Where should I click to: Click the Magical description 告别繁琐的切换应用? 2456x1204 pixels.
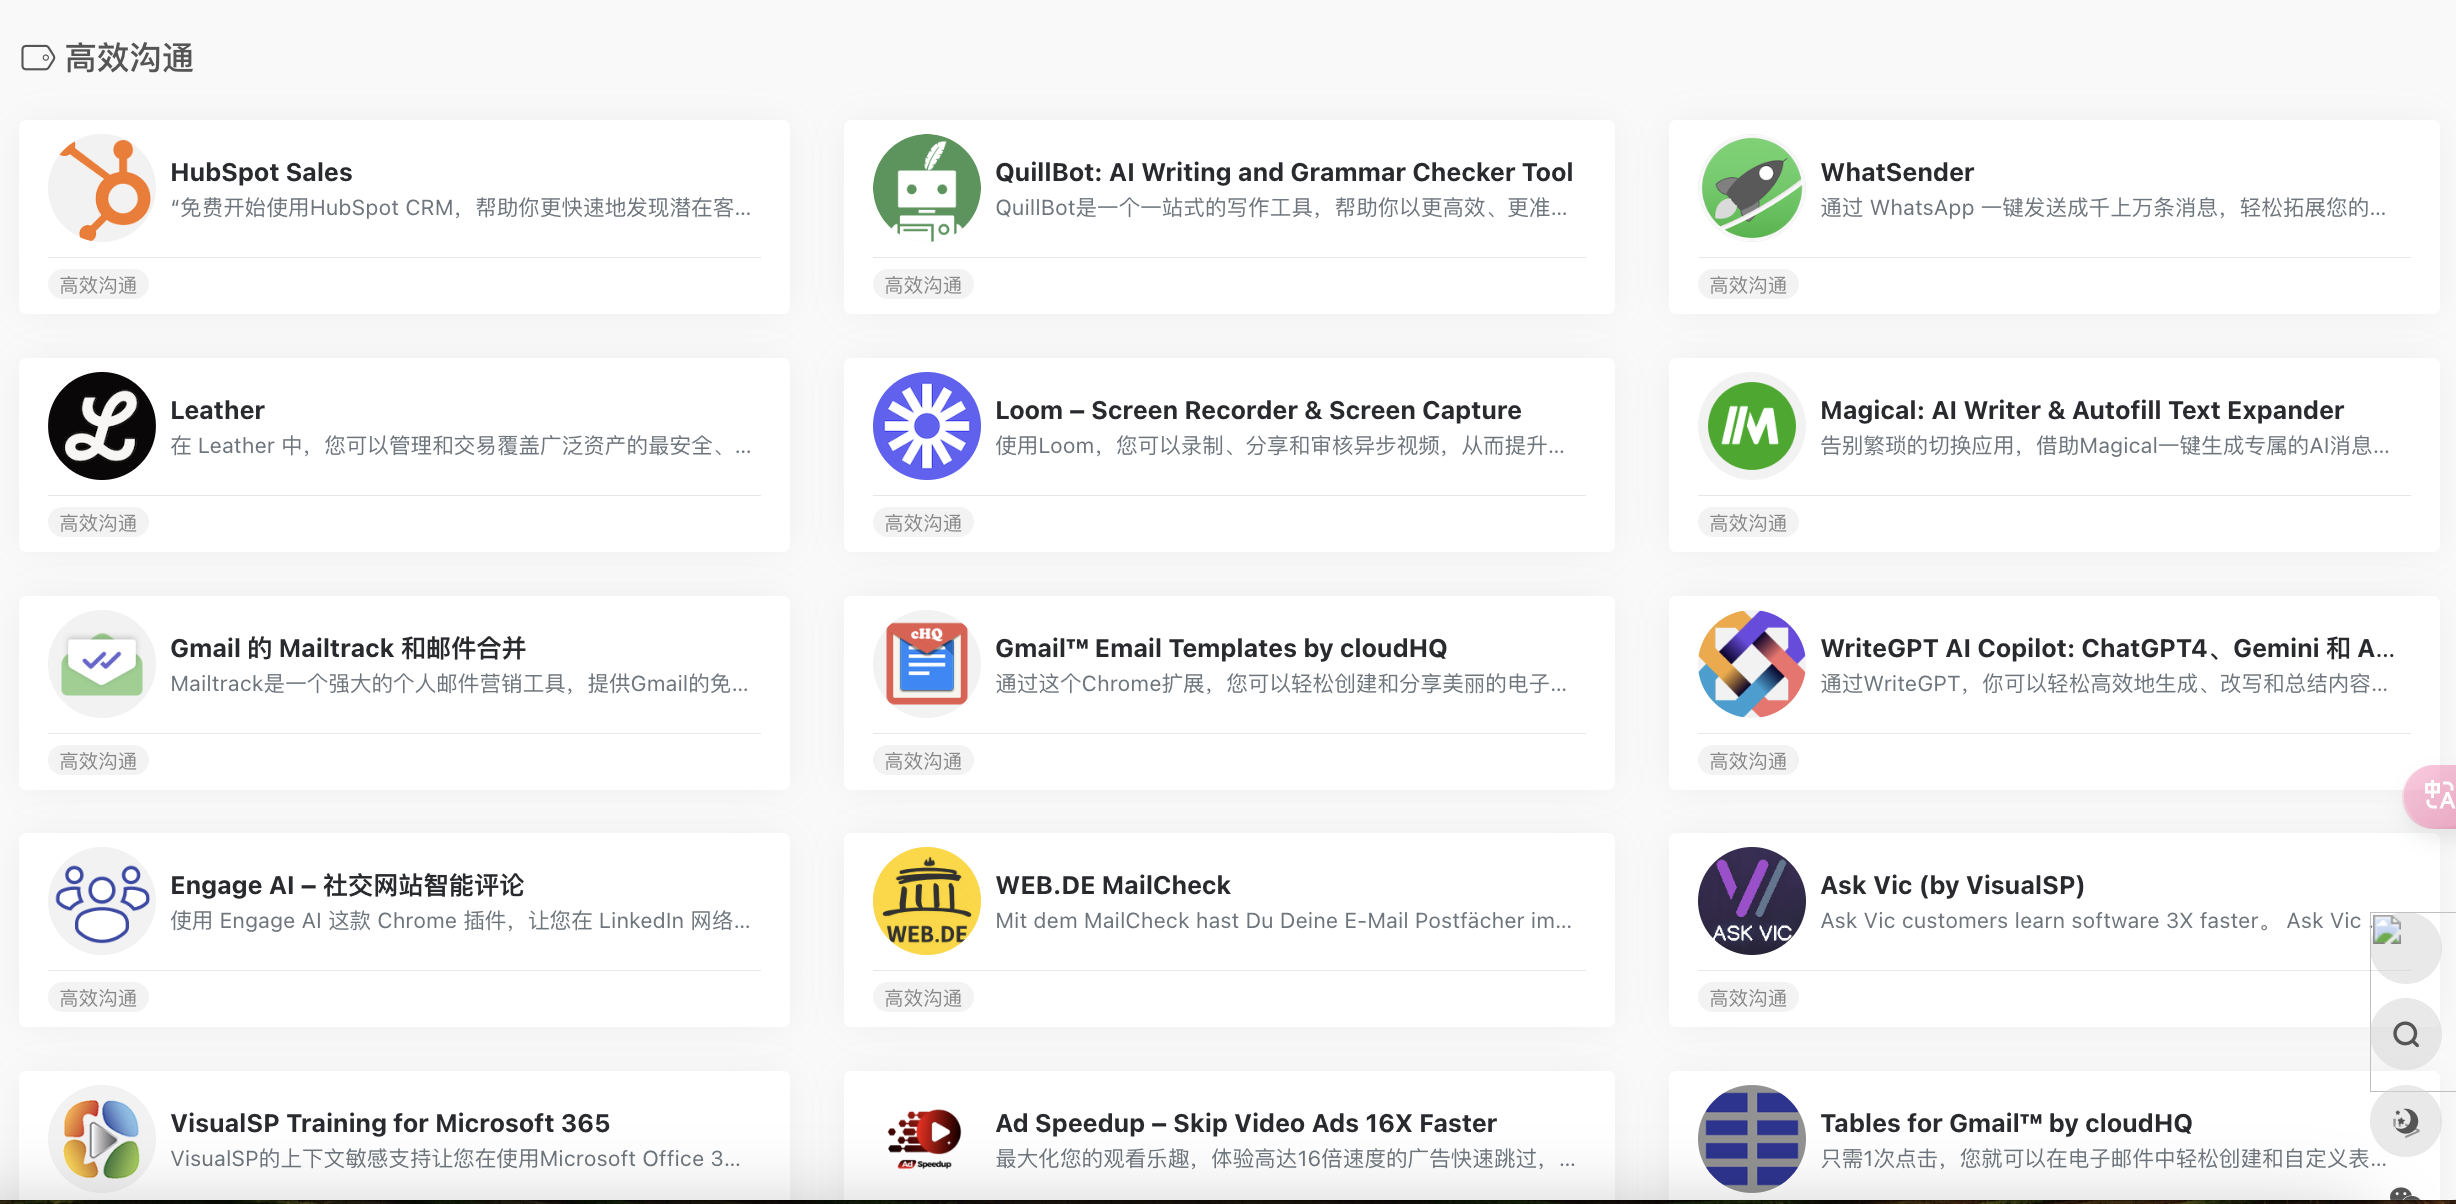click(2104, 445)
